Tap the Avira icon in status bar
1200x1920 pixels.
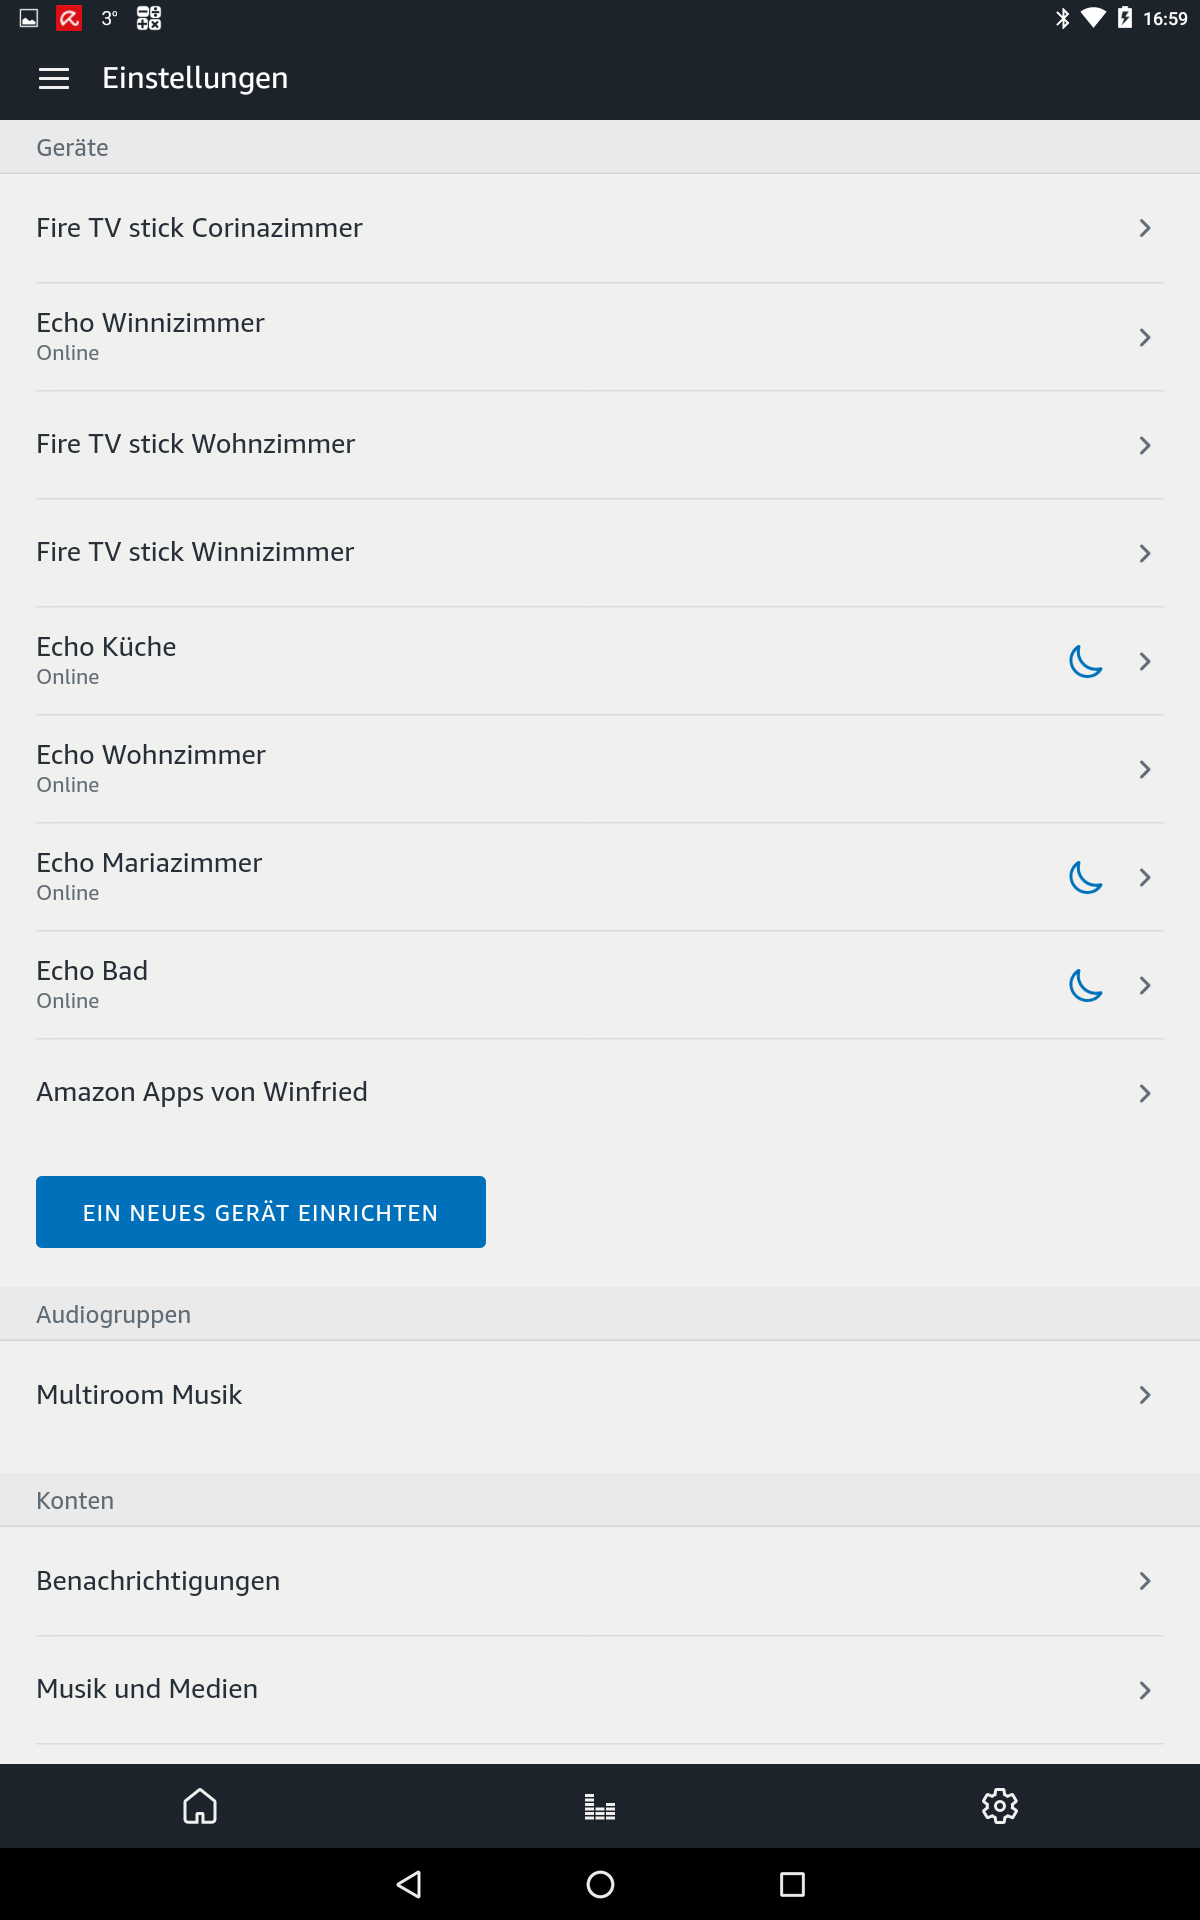click(69, 18)
